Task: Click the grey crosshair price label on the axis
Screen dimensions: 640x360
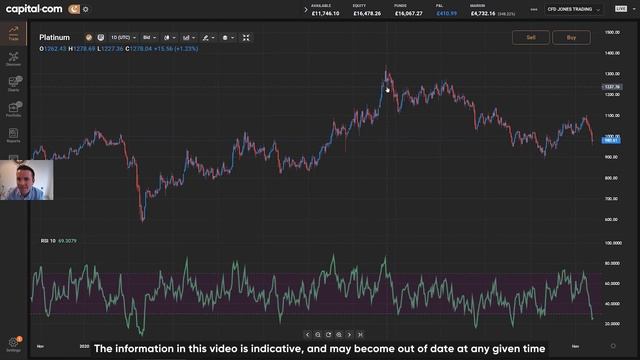Action: 612,87
